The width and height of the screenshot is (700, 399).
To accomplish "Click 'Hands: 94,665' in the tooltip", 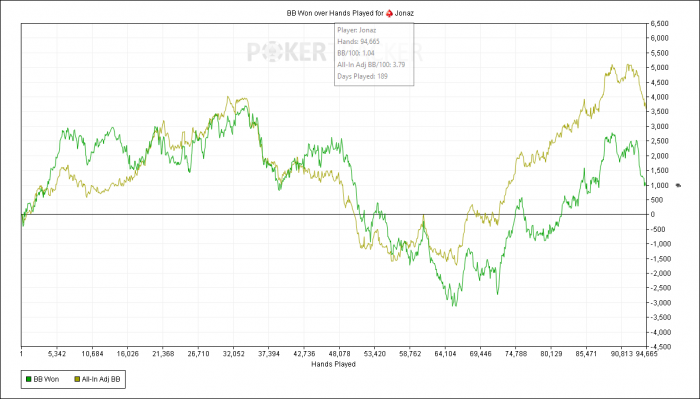I will coord(358,42).
